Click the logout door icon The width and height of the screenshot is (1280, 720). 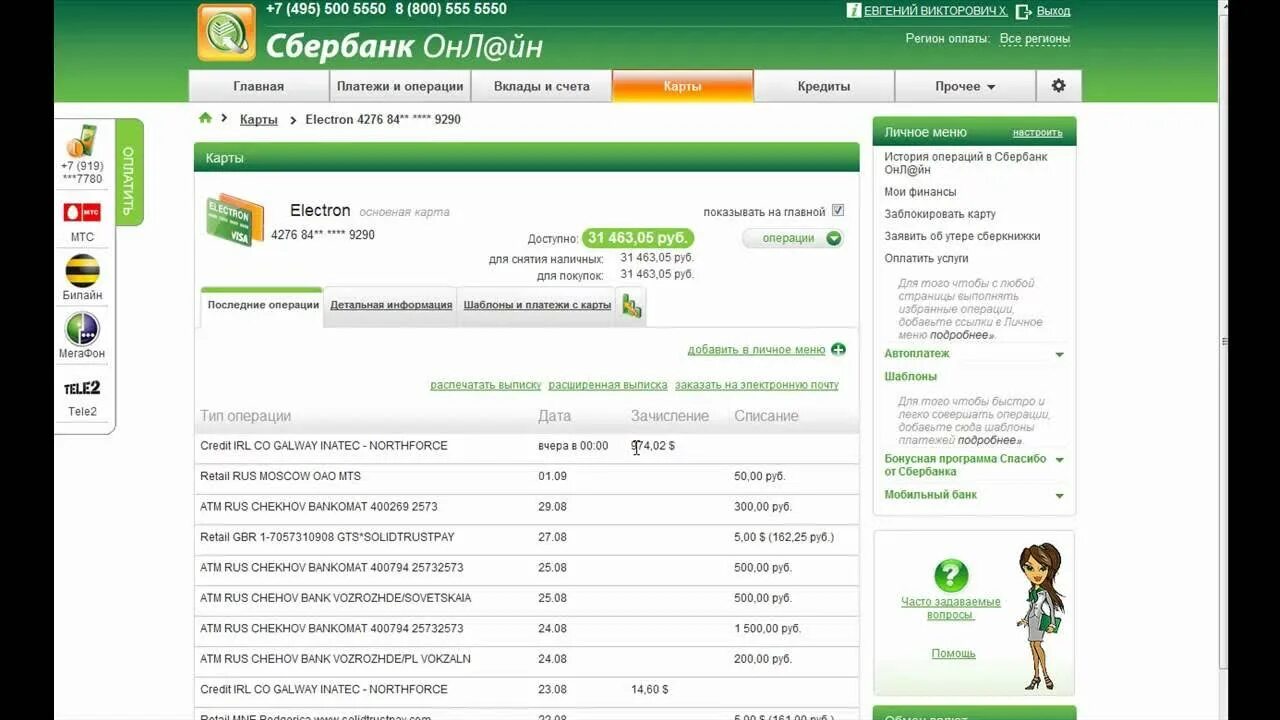coord(1023,11)
